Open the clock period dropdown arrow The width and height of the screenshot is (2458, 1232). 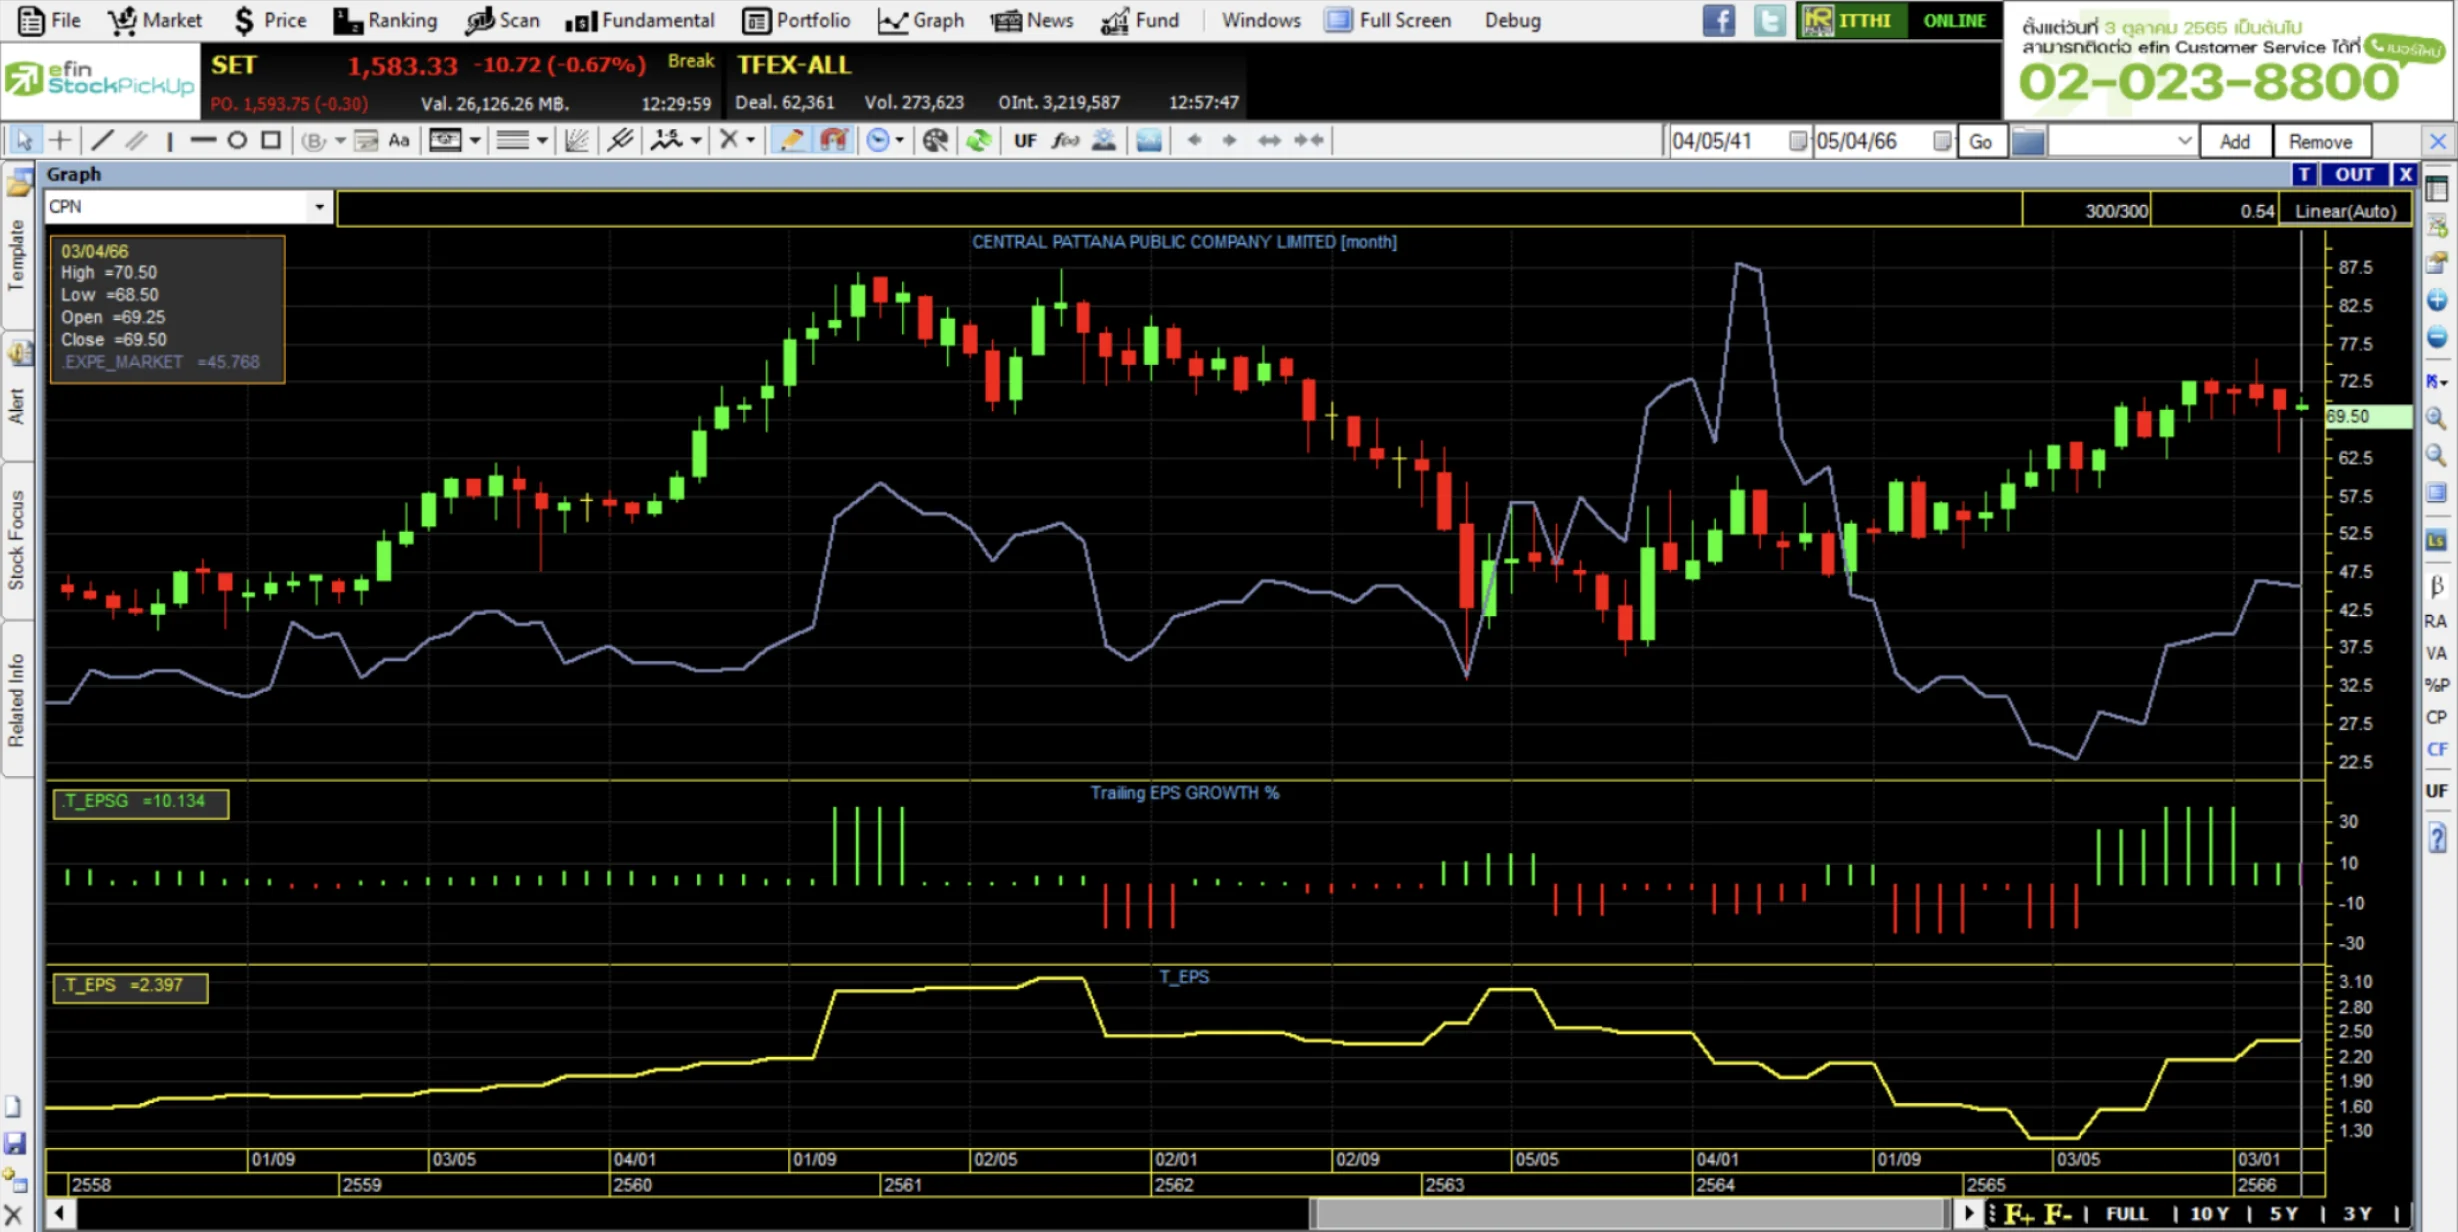(899, 141)
